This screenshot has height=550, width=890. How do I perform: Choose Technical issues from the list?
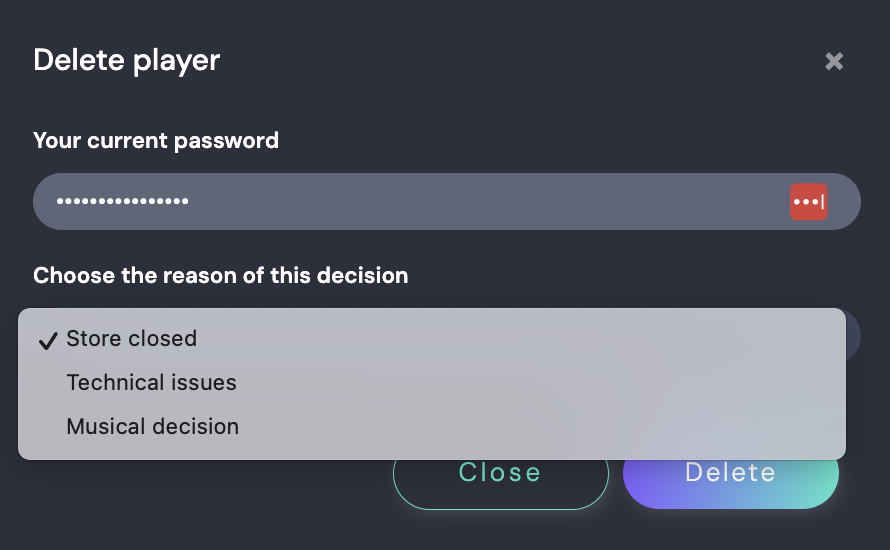point(151,383)
